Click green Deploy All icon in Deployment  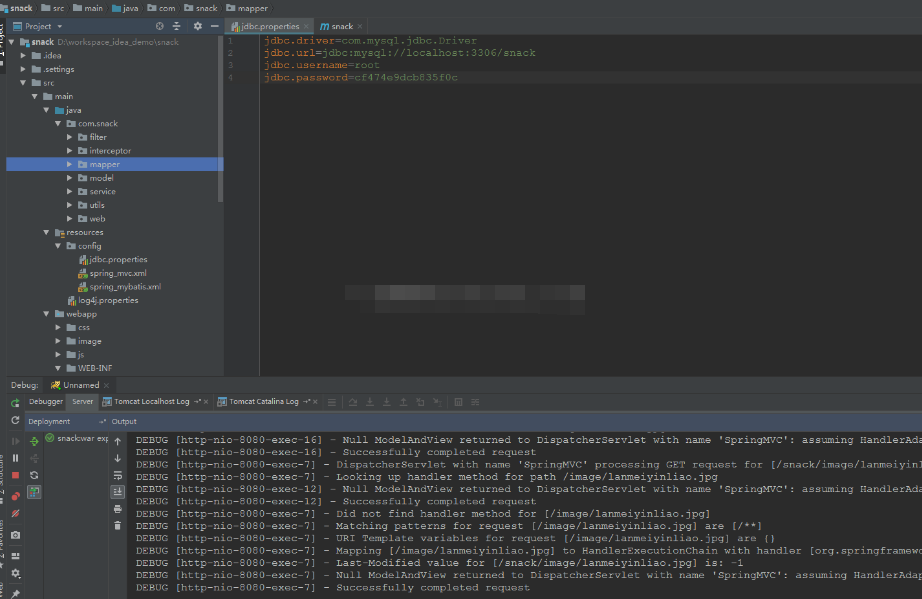pos(34,441)
